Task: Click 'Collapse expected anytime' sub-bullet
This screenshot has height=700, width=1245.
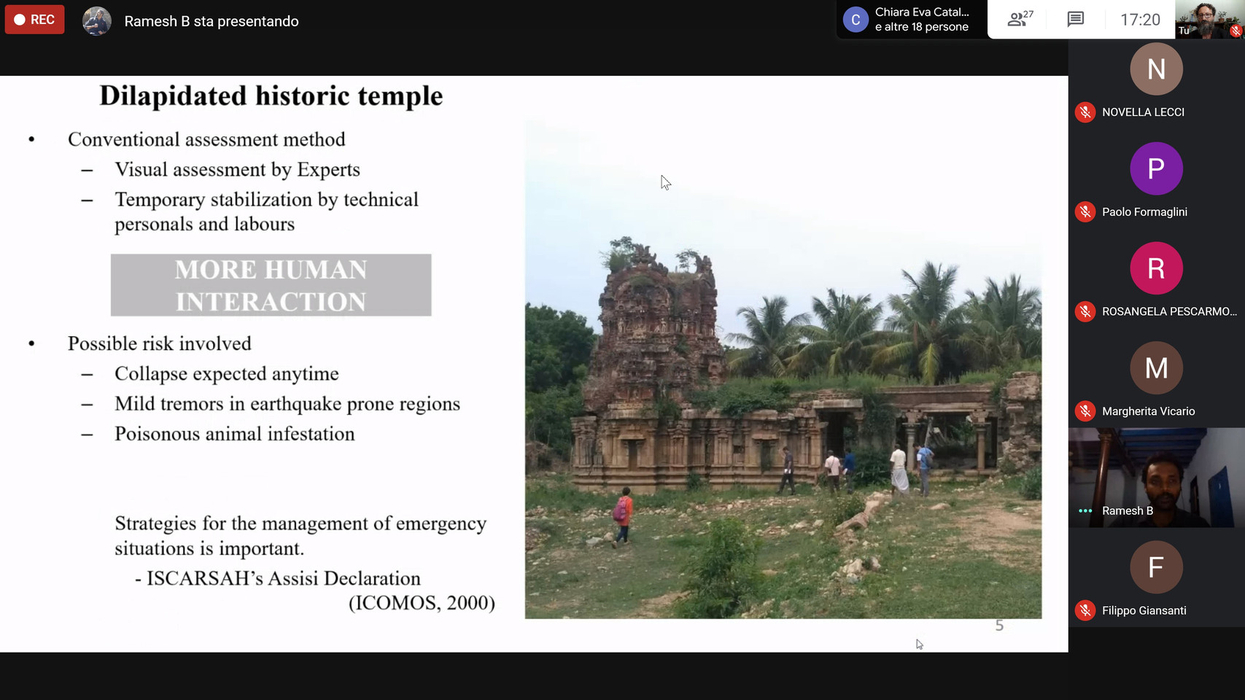Action: click(x=227, y=374)
